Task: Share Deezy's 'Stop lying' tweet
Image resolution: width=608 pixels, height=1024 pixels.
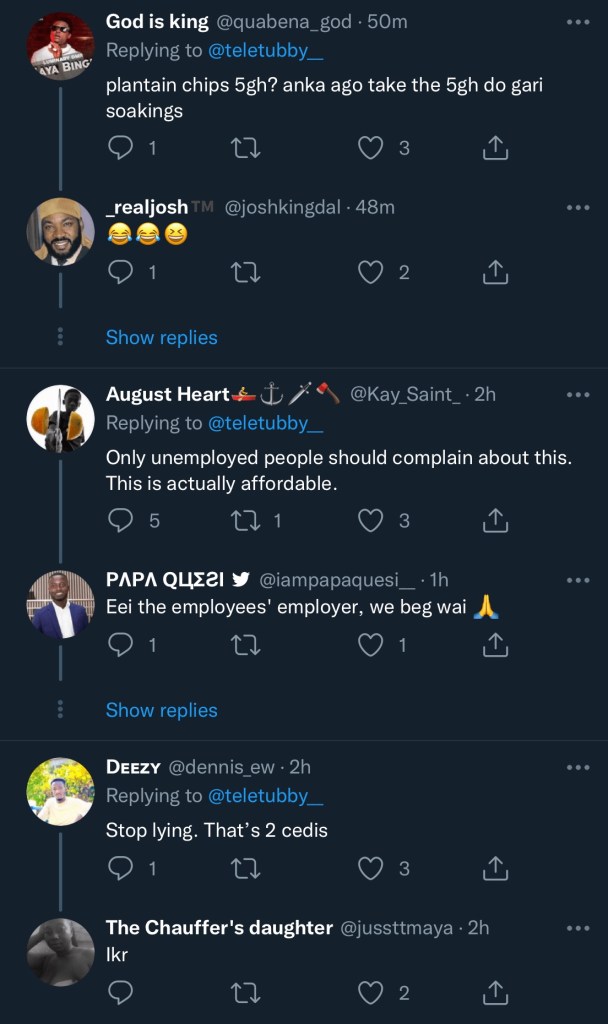Action: [x=495, y=869]
